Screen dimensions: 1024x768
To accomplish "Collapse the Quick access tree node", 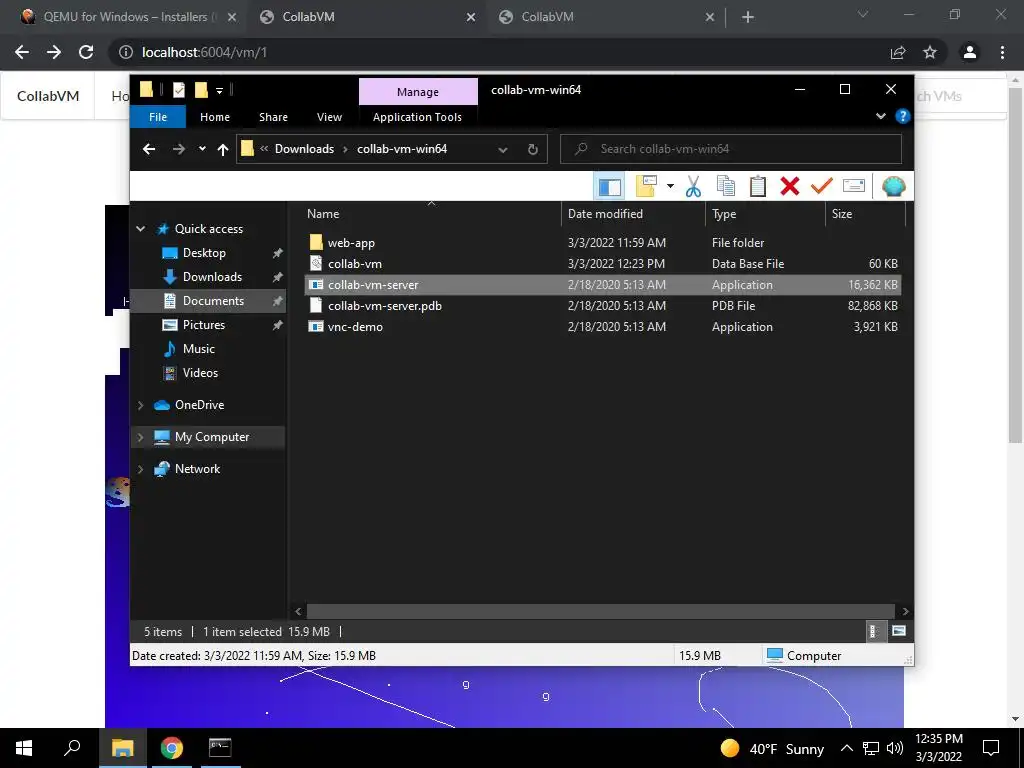I will tap(140, 229).
